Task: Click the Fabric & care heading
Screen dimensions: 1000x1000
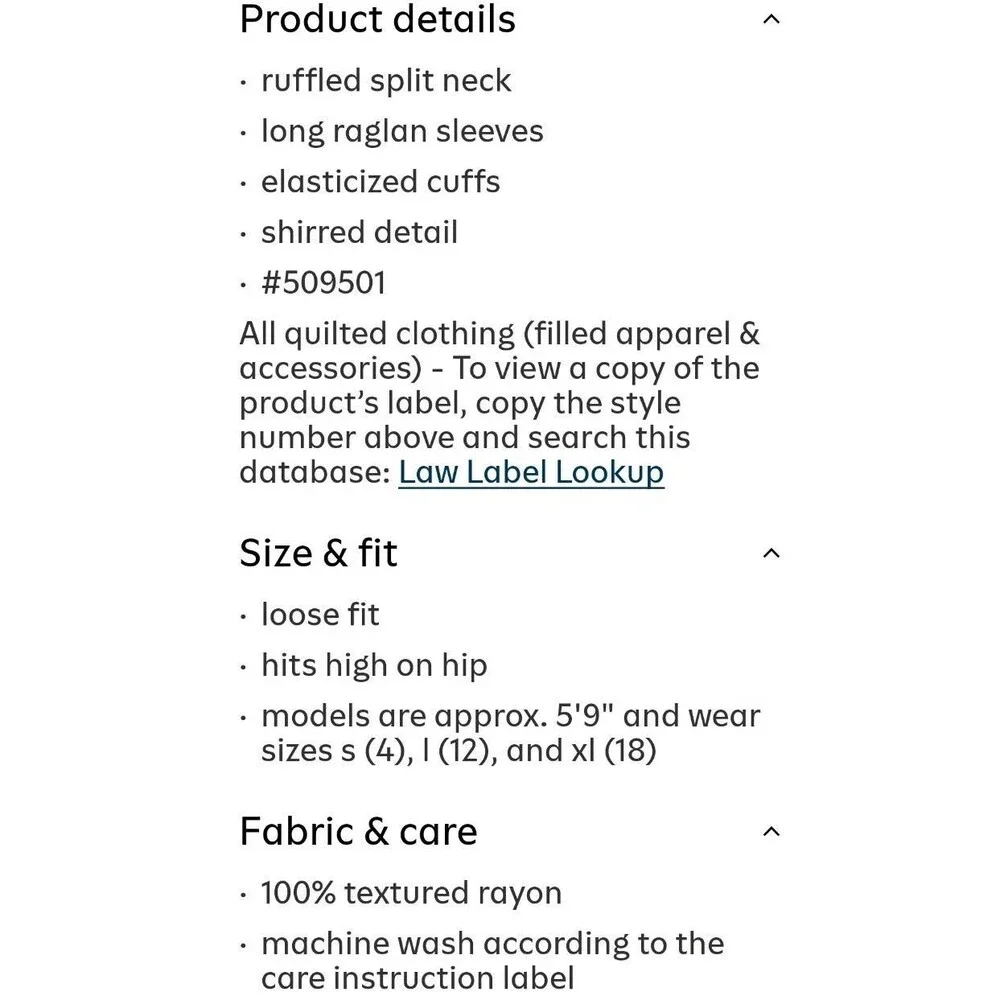Action: [x=358, y=831]
